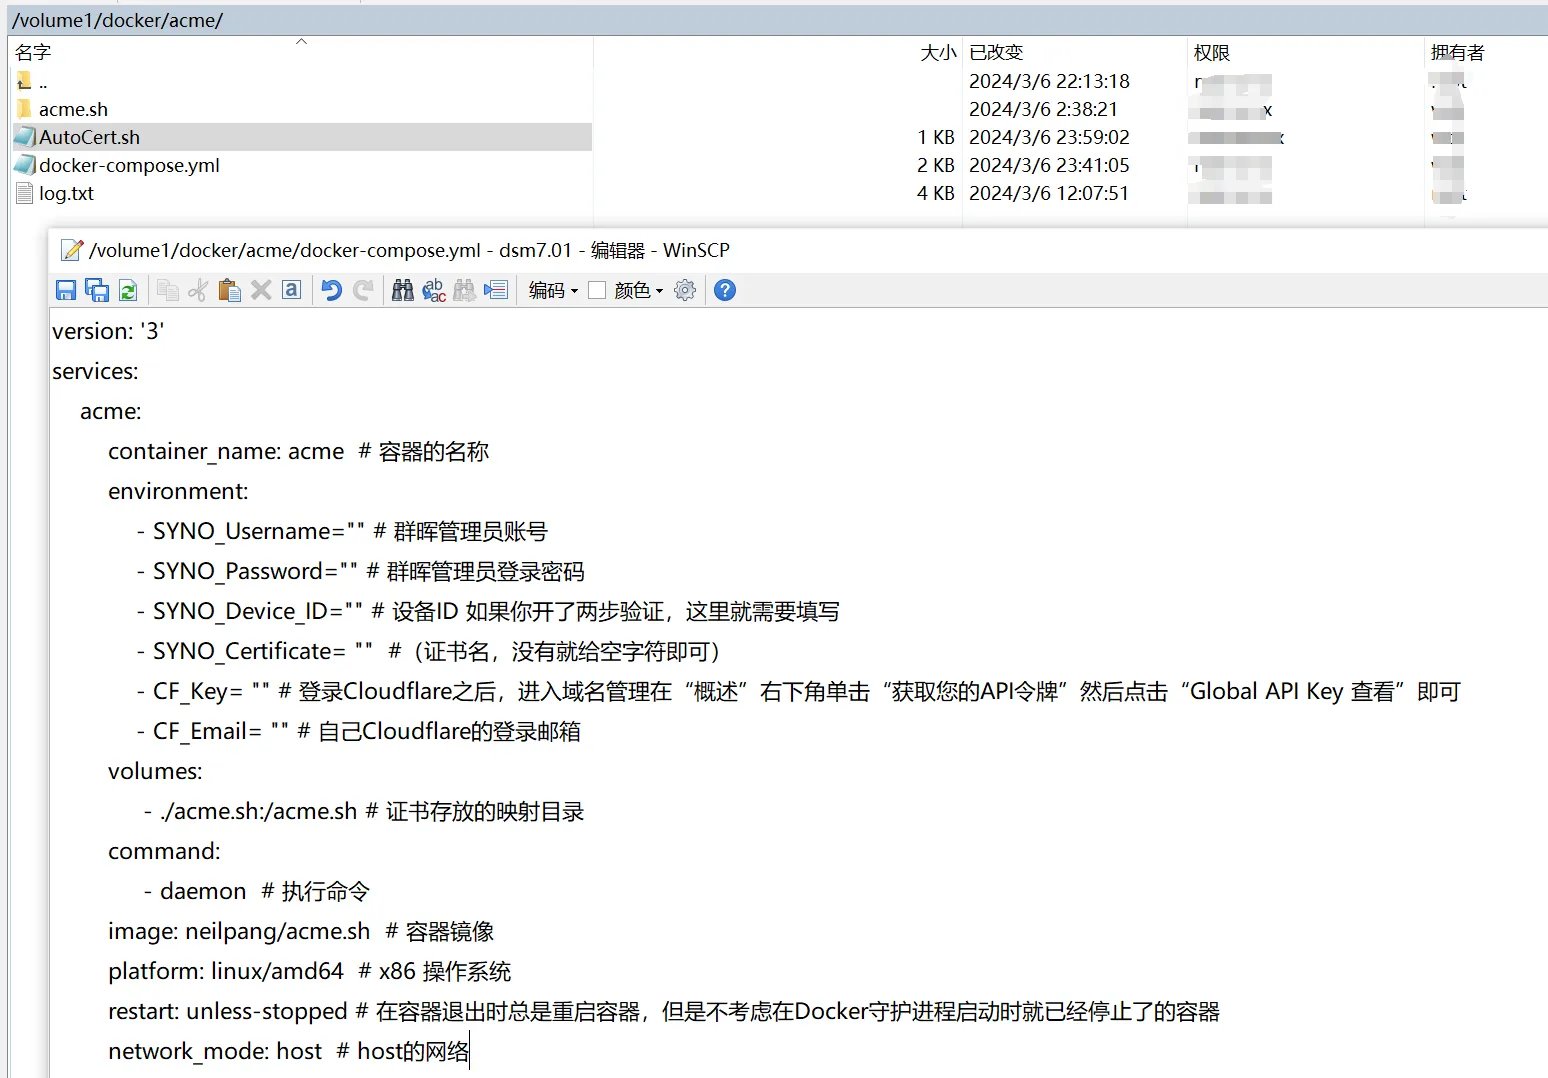Sort file list by 权限 column
Screen dimensions: 1548x1078
pyautogui.click(x=1305, y=52)
